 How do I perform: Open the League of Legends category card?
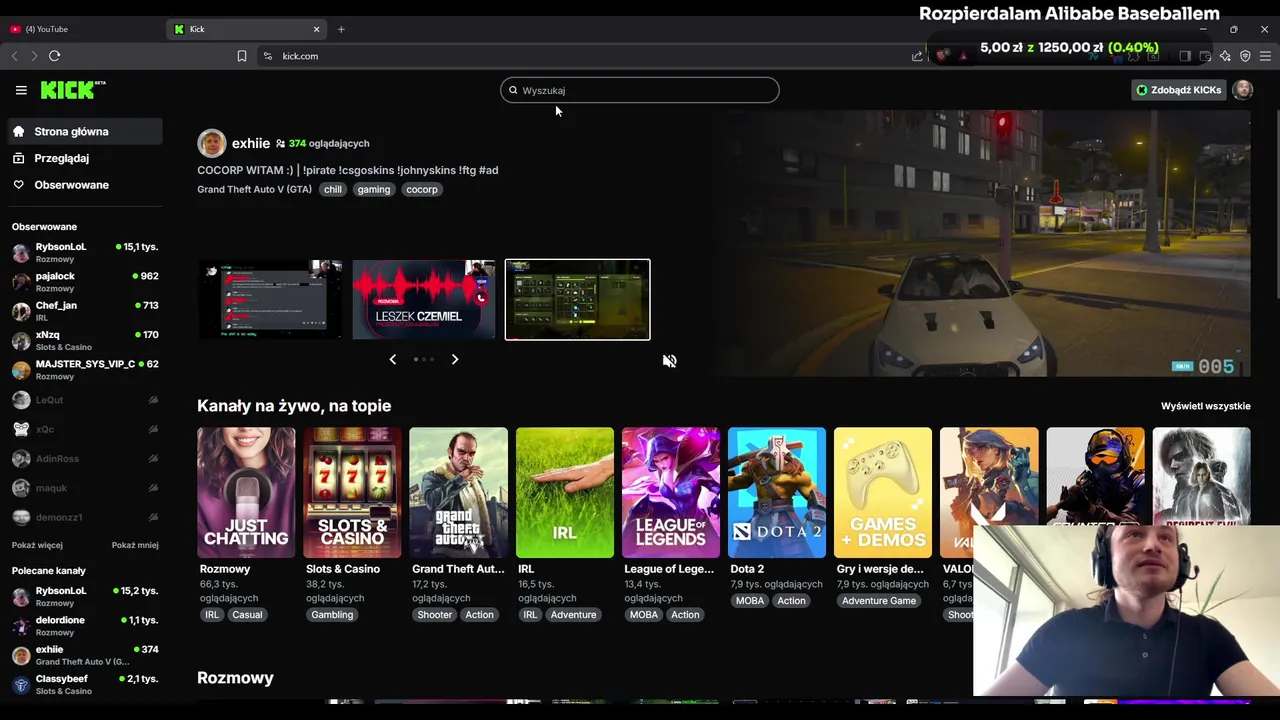click(x=671, y=493)
